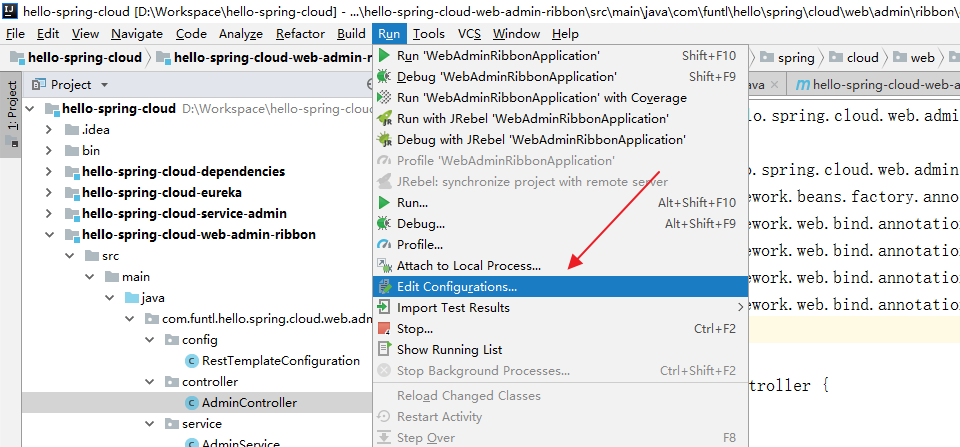Open Import Test Results submenu arrow
960x447 pixels.
pos(740,307)
